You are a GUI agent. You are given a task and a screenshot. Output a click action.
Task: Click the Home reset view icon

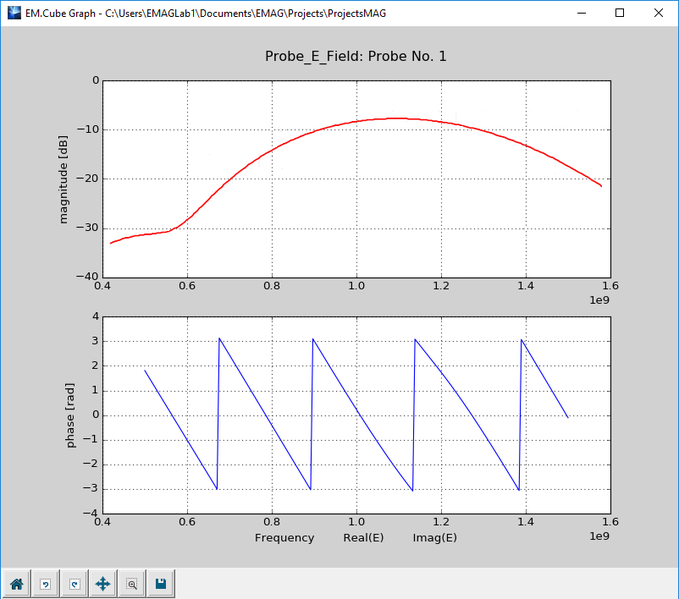[16, 583]
